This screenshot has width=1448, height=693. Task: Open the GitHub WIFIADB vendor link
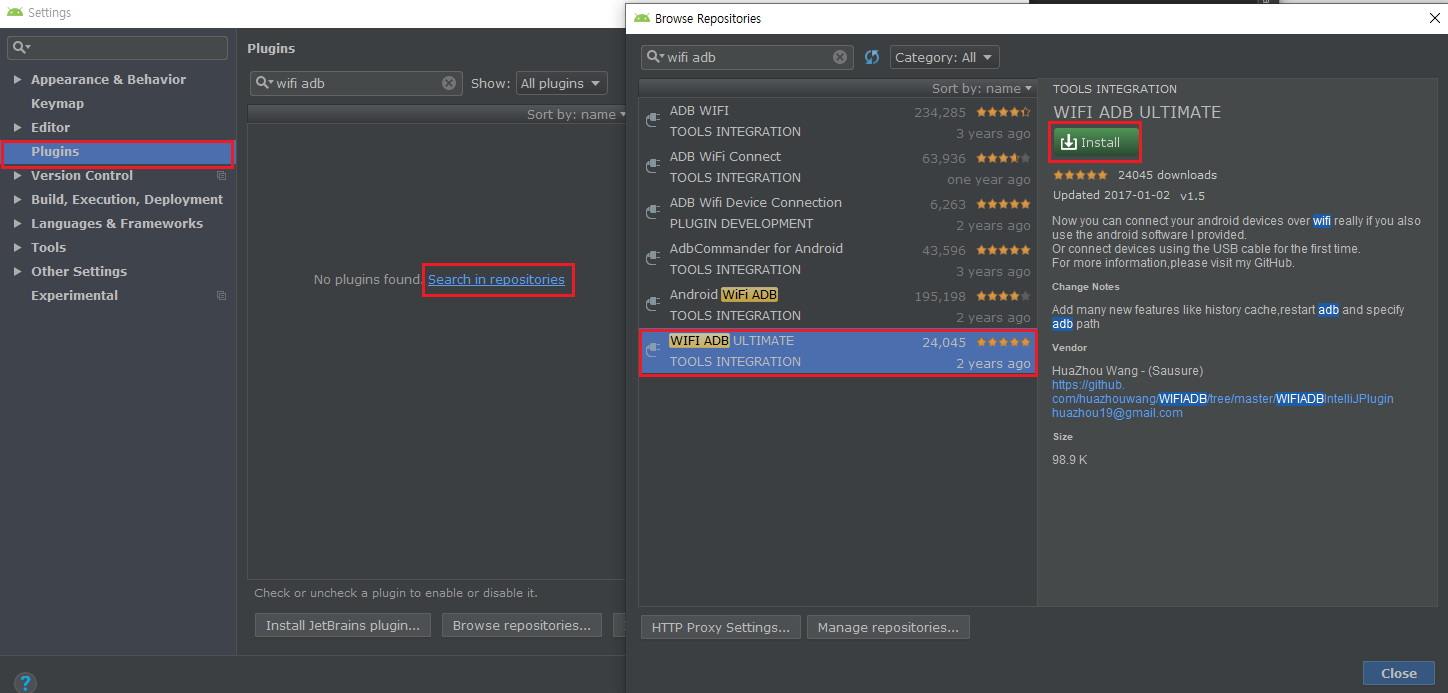1222,392
